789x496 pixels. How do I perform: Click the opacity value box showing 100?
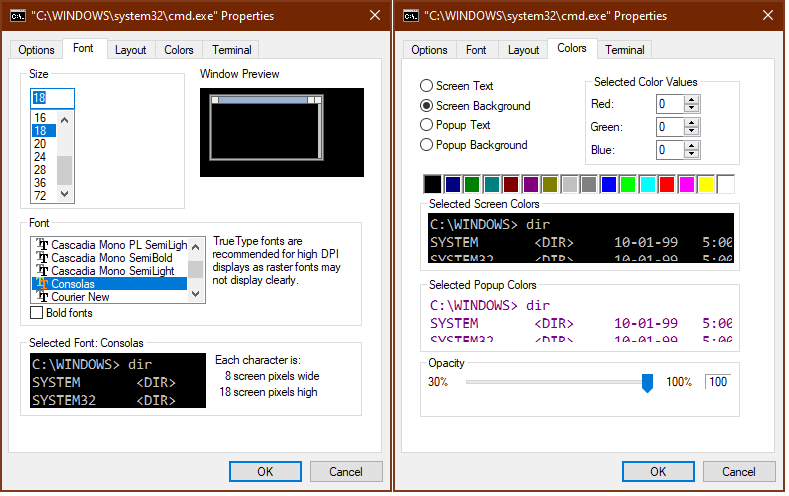point(719,382)
